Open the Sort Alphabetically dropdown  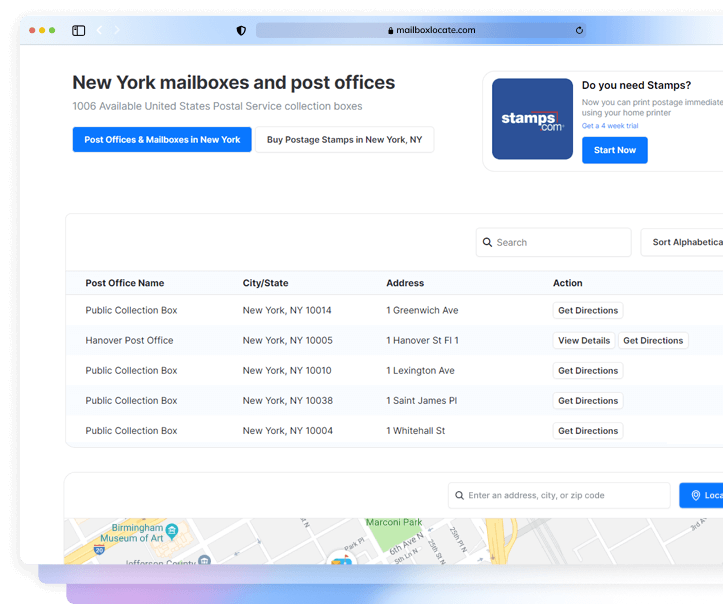(684, 242)
